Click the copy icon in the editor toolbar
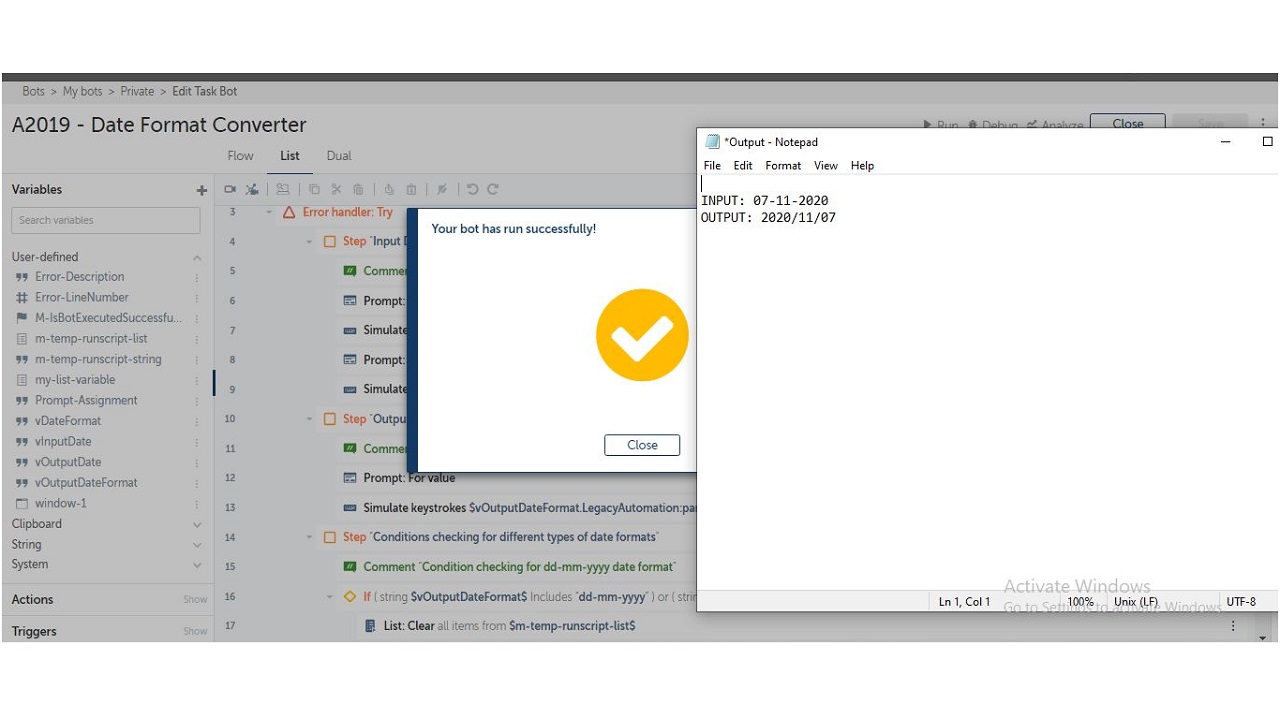The image size is (1280, 720). [x=314, y=189]
